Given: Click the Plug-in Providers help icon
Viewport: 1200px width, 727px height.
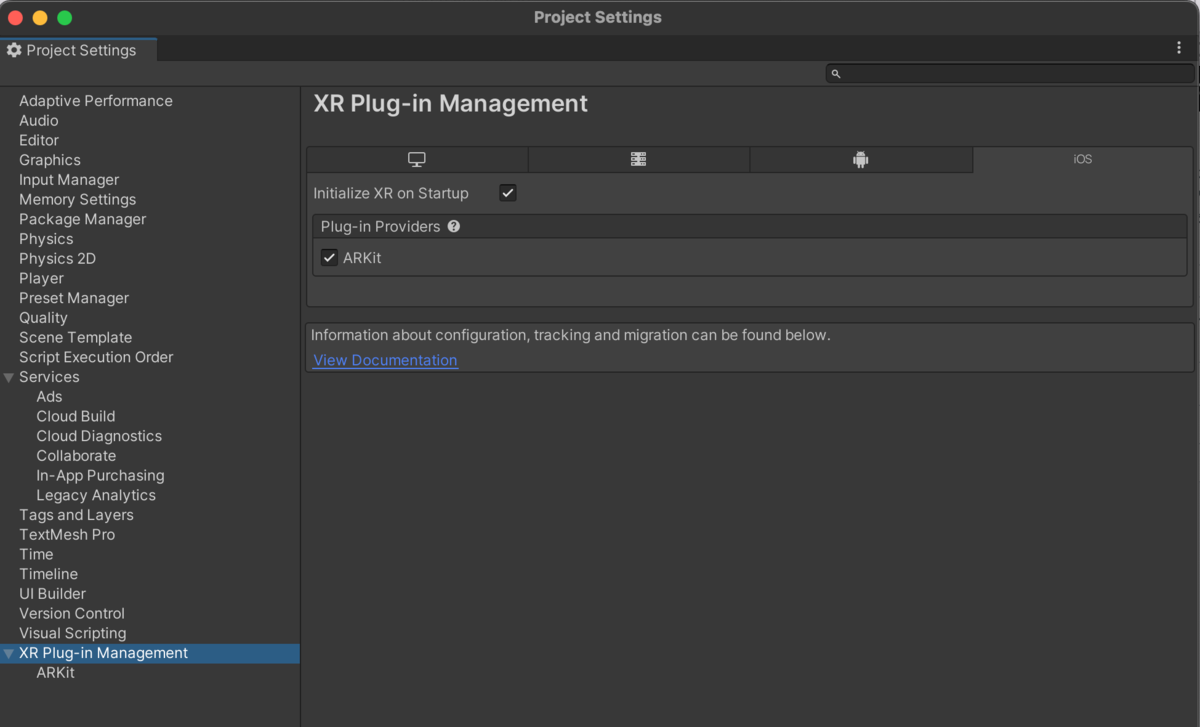Looking at the screenshot, I should (454, 227).
